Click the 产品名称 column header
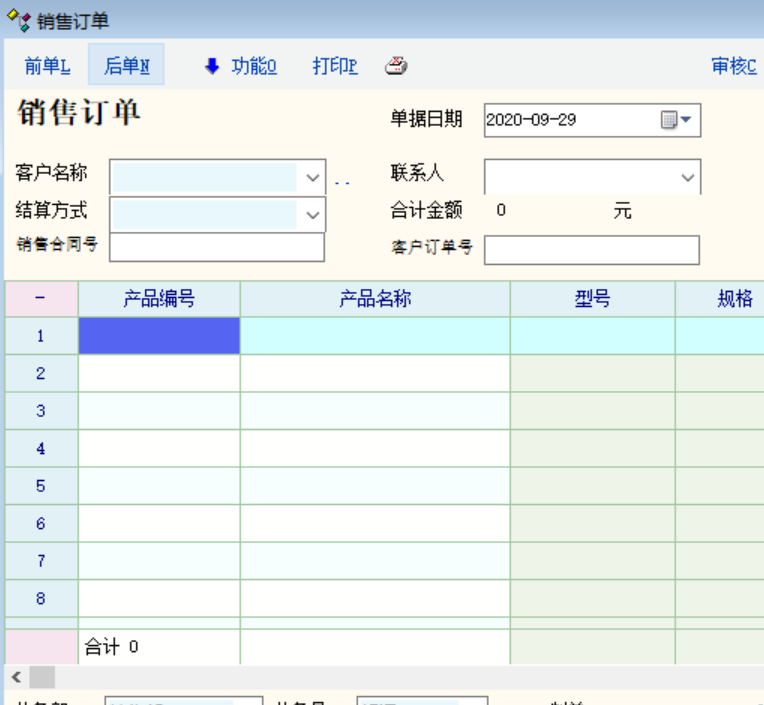Screen dimensions: 764x705 [375, 299]
